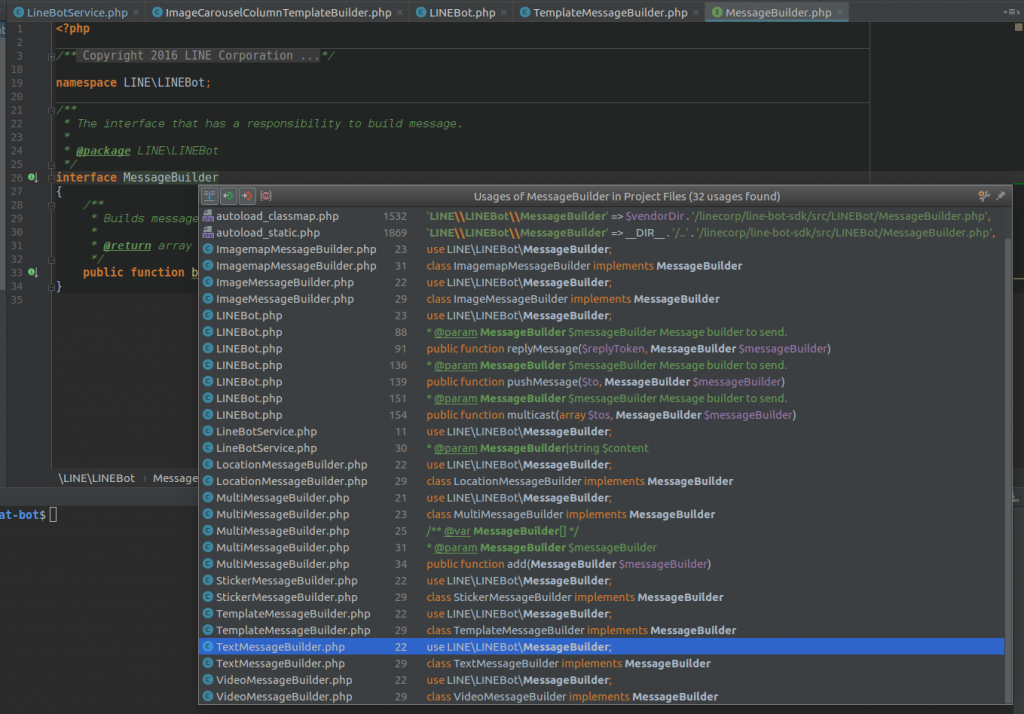Click \LINE\LINEBot breadcrumb in editor footer
This screenshot has width=1024, height=714.
pos(96,478)
